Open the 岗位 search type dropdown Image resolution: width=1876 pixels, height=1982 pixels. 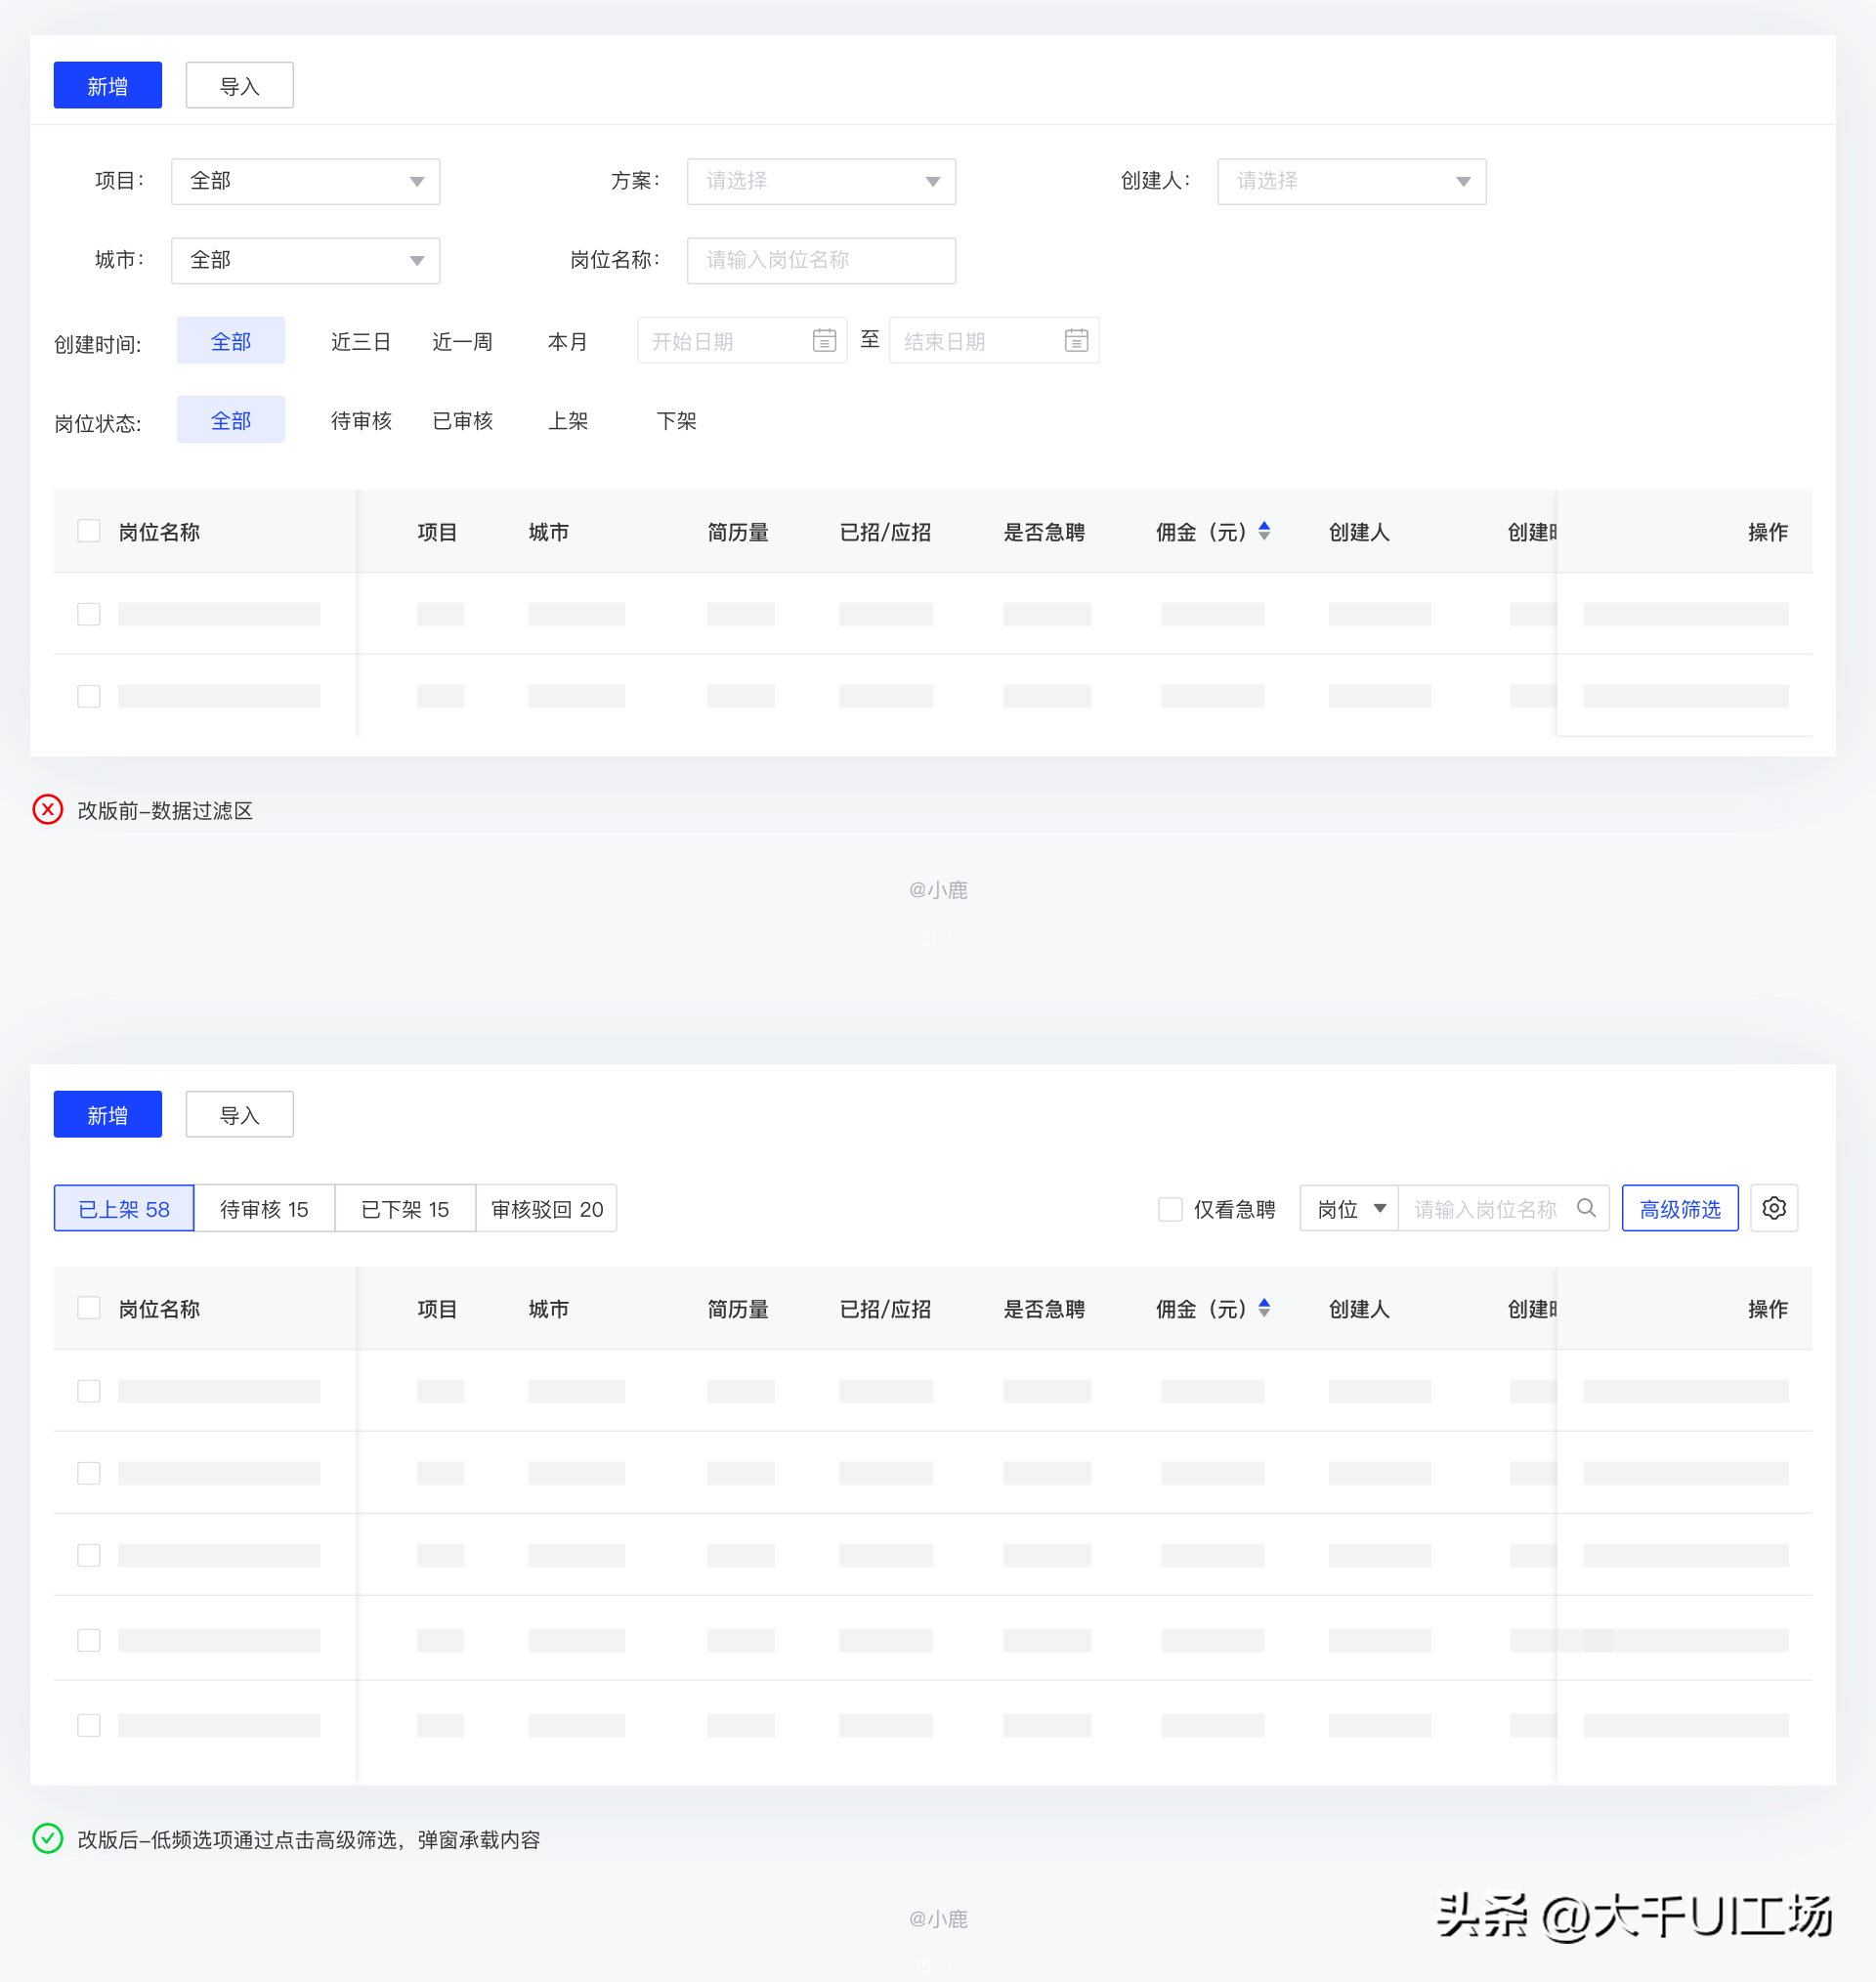click(x=1350, y=1209)
